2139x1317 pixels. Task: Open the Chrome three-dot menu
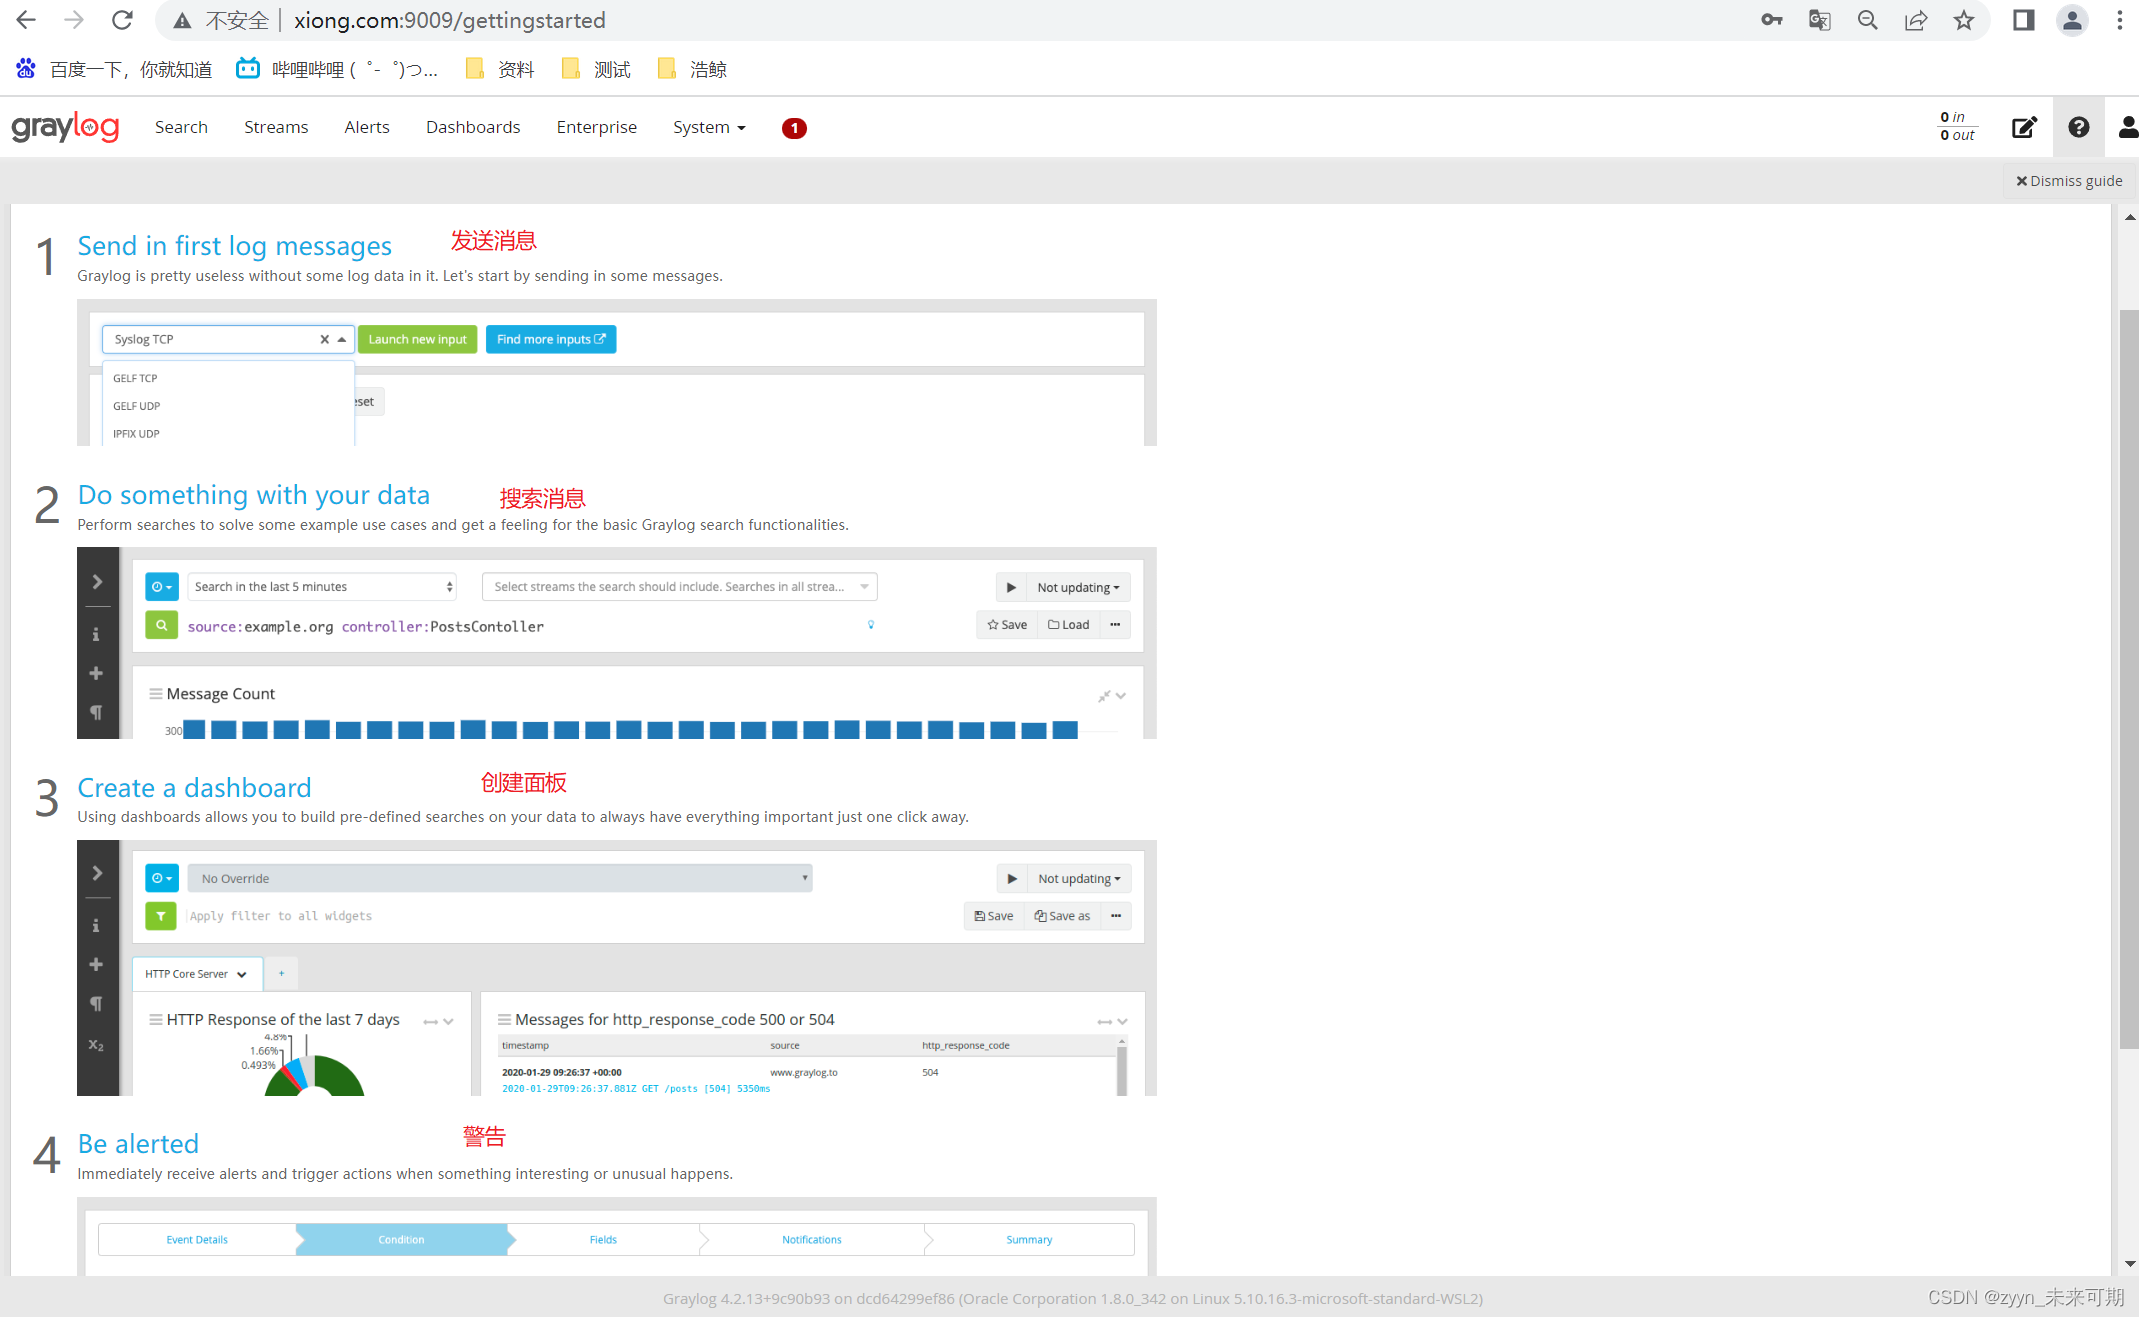point(2120,20)
